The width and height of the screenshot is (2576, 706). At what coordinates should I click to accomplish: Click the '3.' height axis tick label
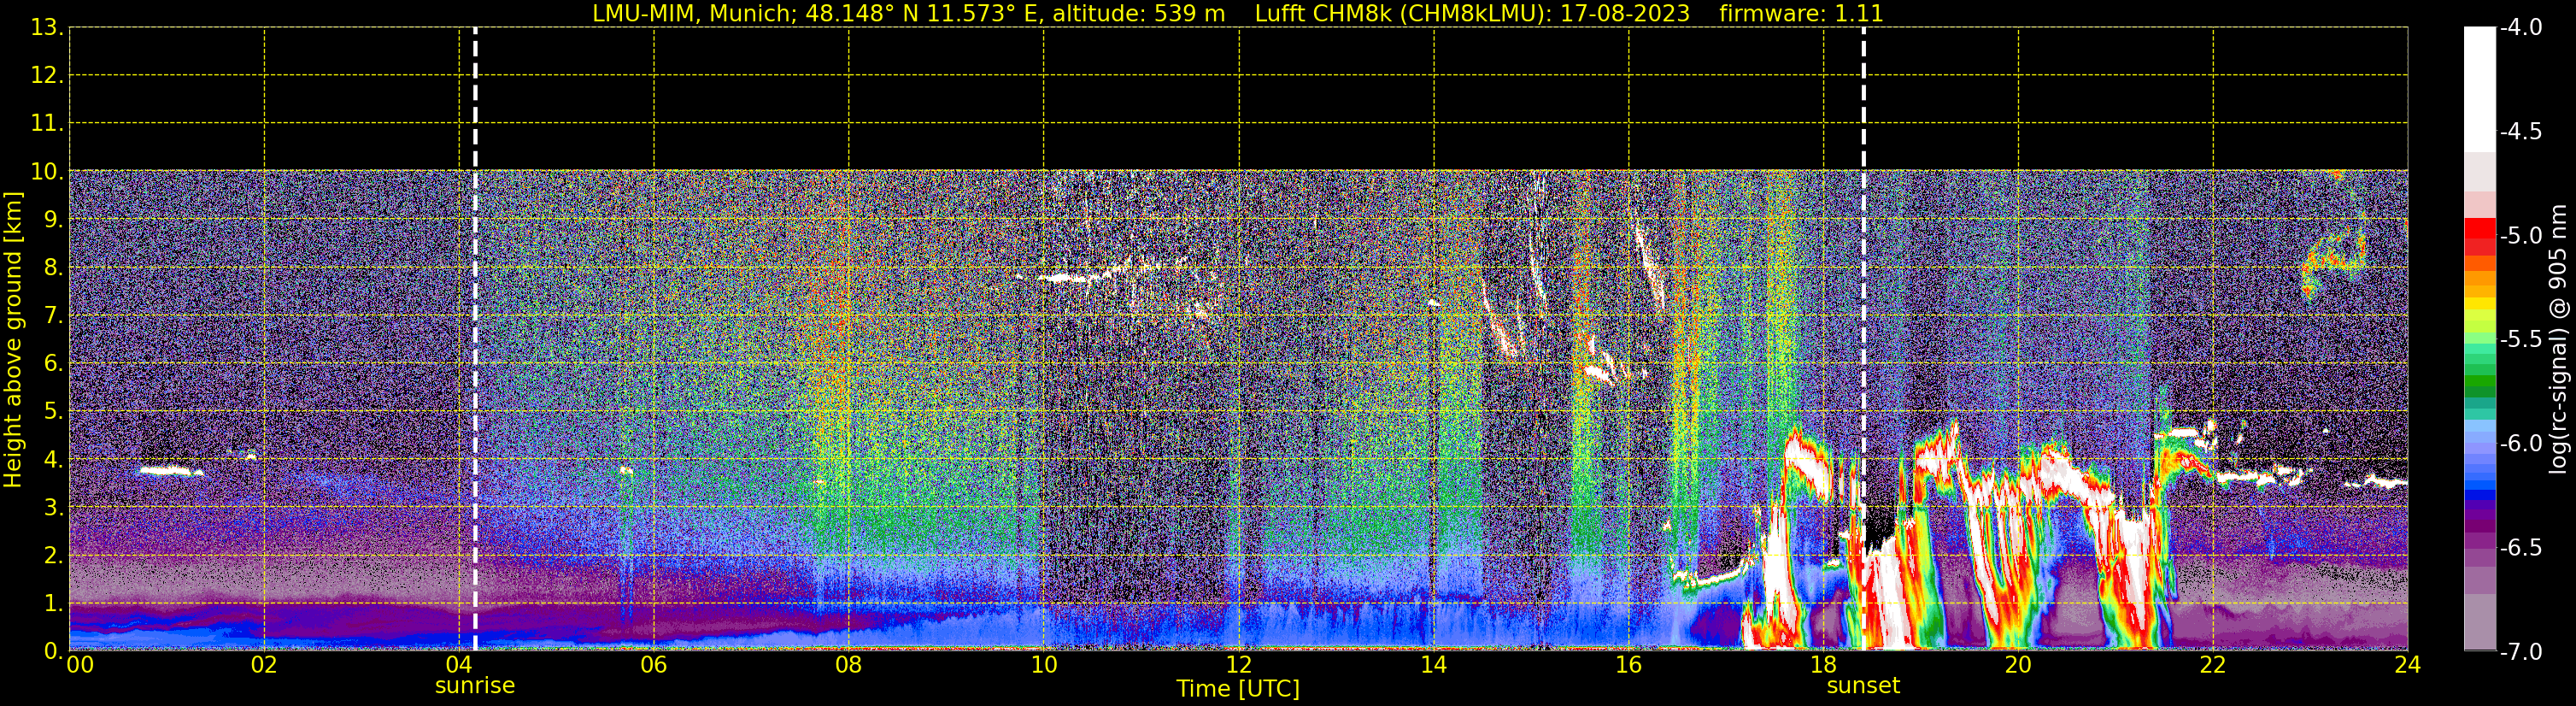pos(54,508)
